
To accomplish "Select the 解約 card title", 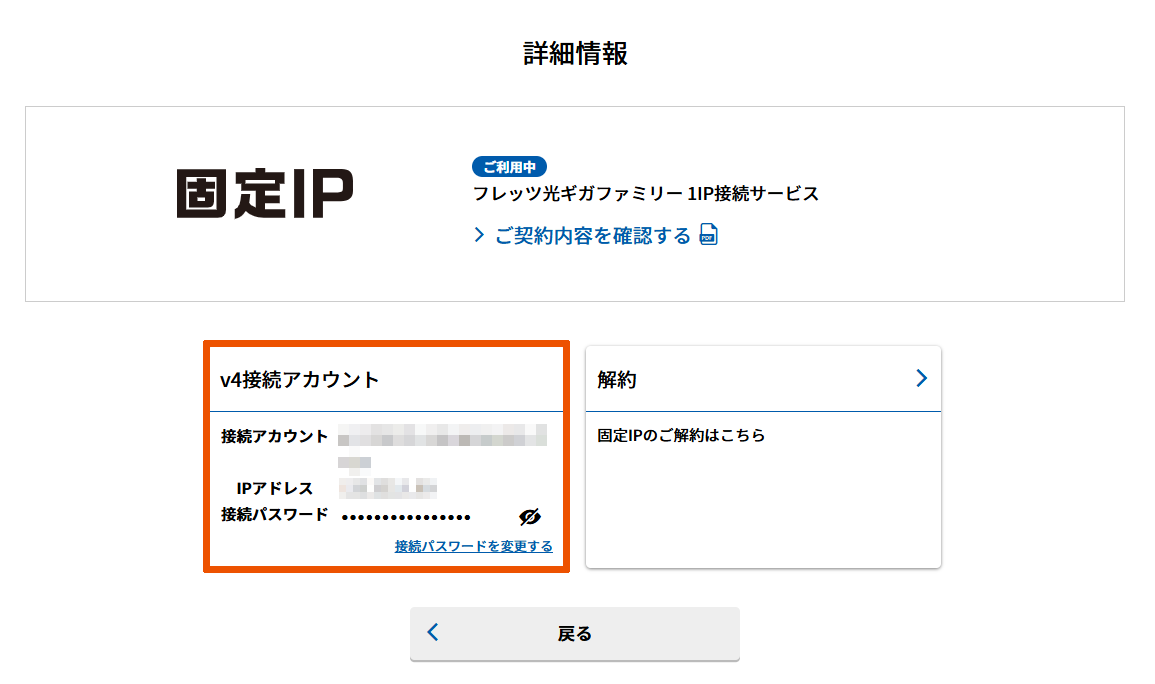I will [617, 380].
